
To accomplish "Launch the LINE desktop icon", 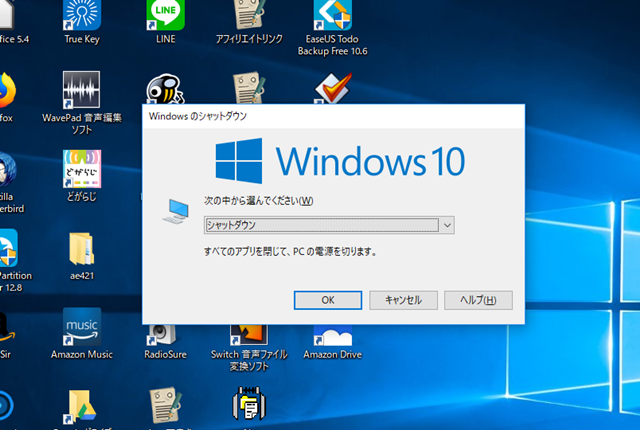I will 165,20.
